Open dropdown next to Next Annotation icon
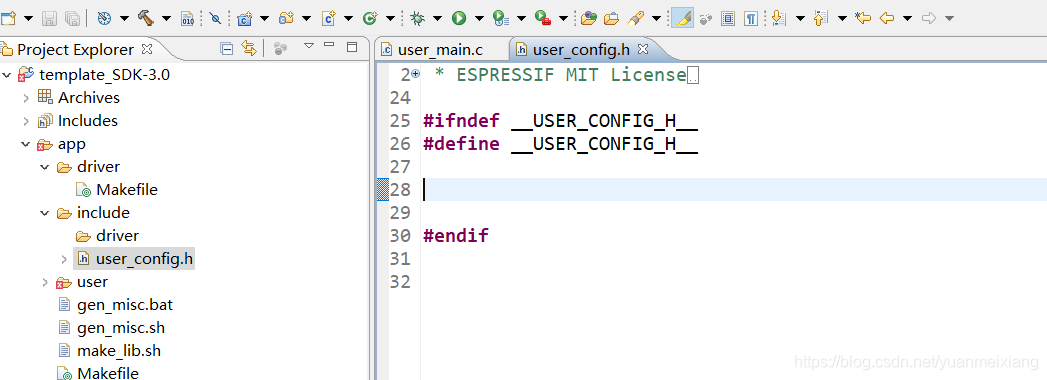The image size is (1047, 380). (800, 18)
